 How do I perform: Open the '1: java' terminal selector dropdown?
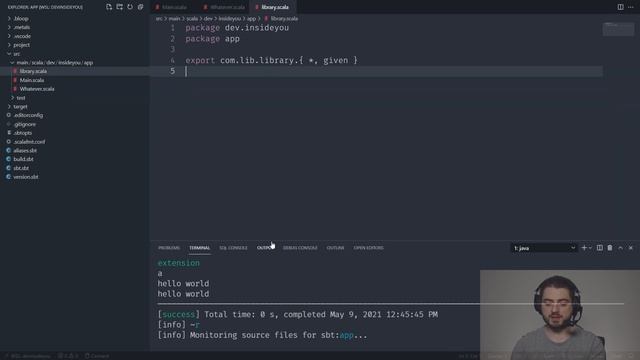click(x=544, y=248)
